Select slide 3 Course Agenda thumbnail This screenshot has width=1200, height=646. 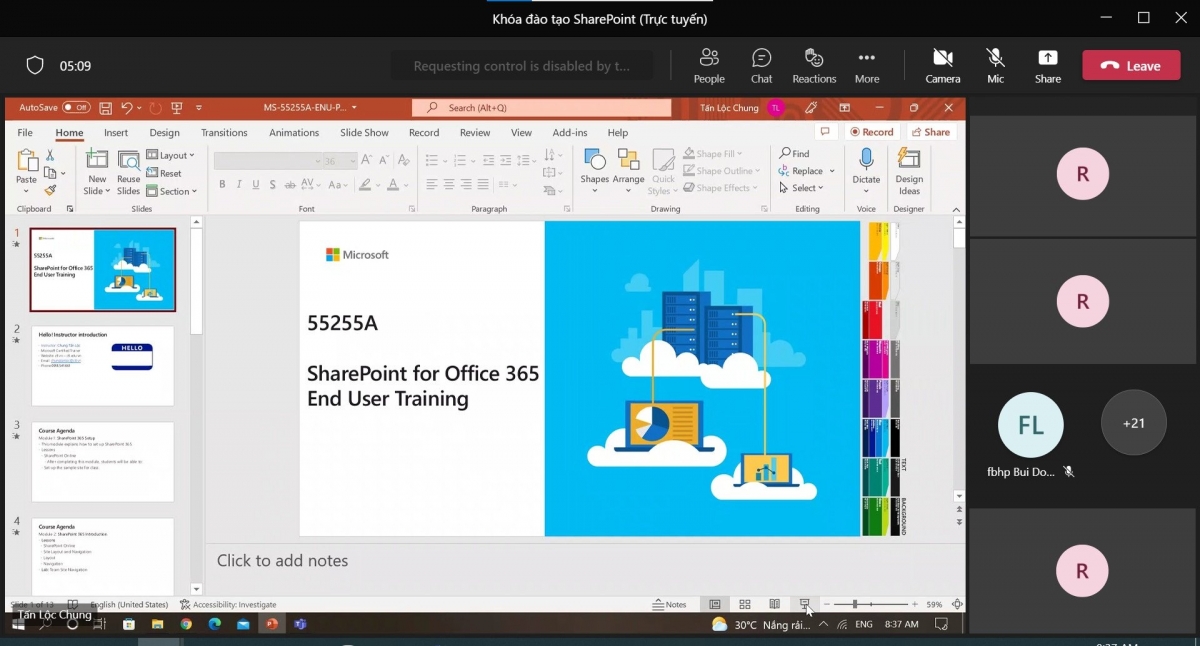[x=102, y=461]
